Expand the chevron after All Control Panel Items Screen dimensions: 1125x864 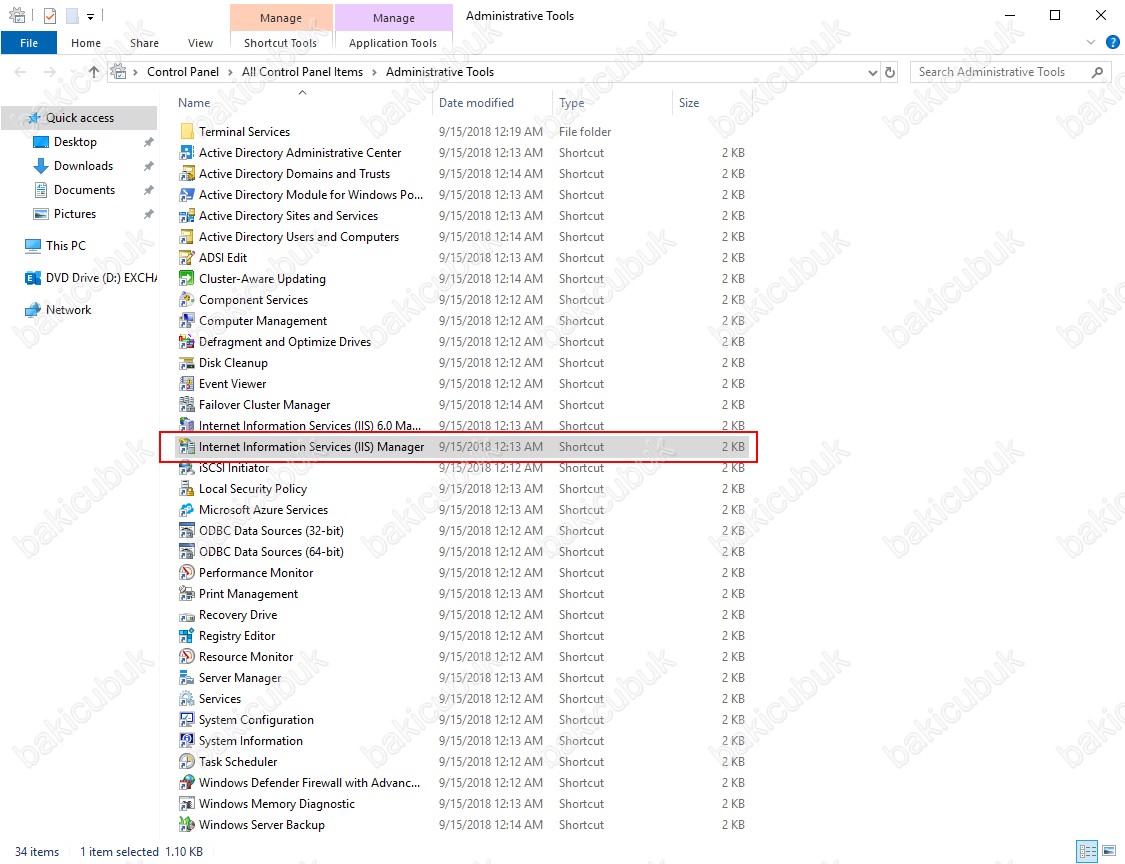pyautogui.click(x=375, y=72)
